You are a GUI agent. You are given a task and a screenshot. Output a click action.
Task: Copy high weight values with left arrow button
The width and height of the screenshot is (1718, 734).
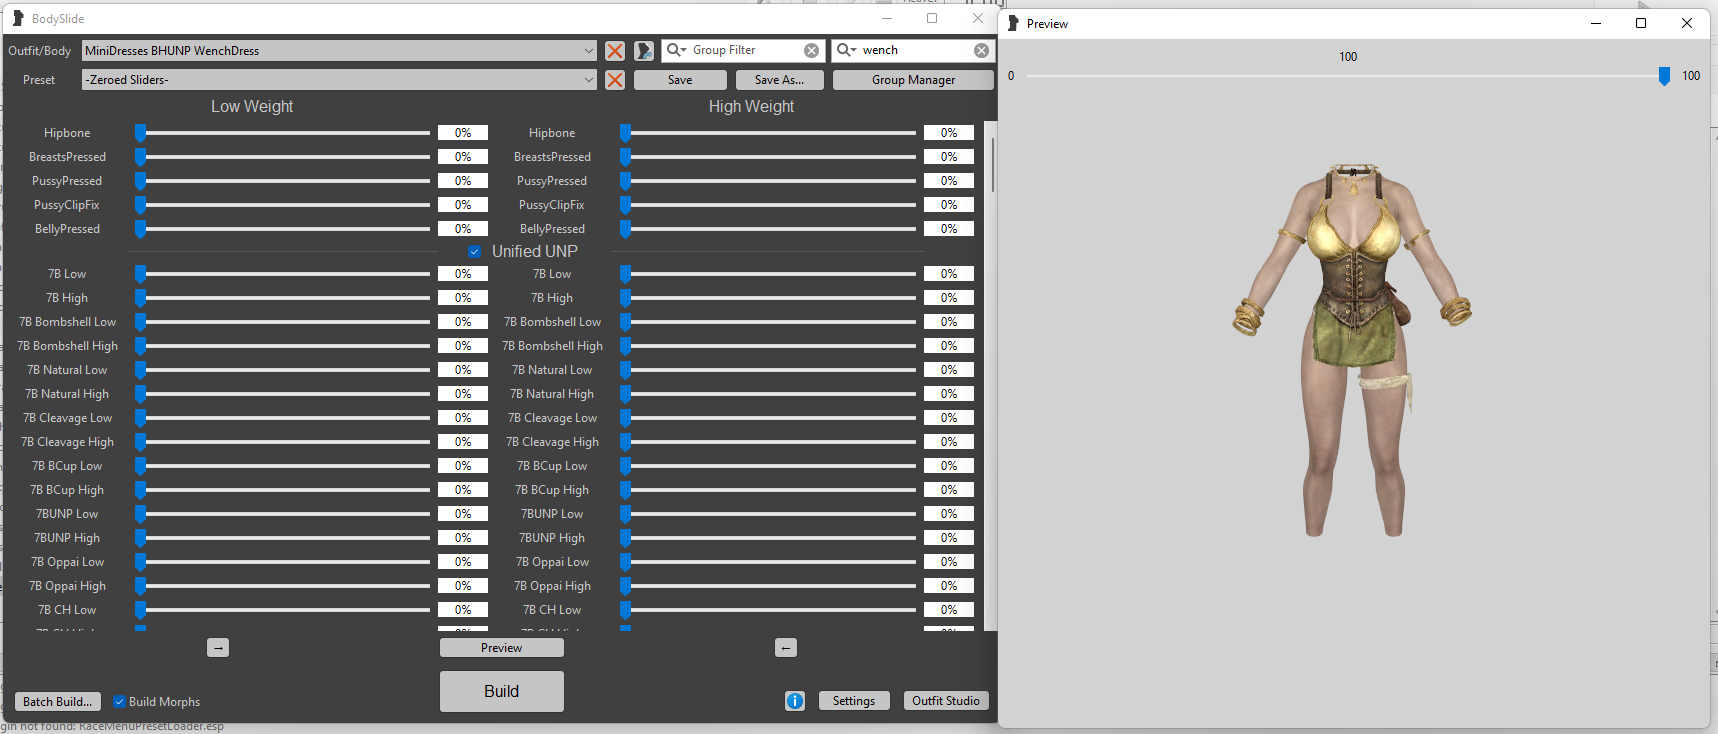[786, 648]
